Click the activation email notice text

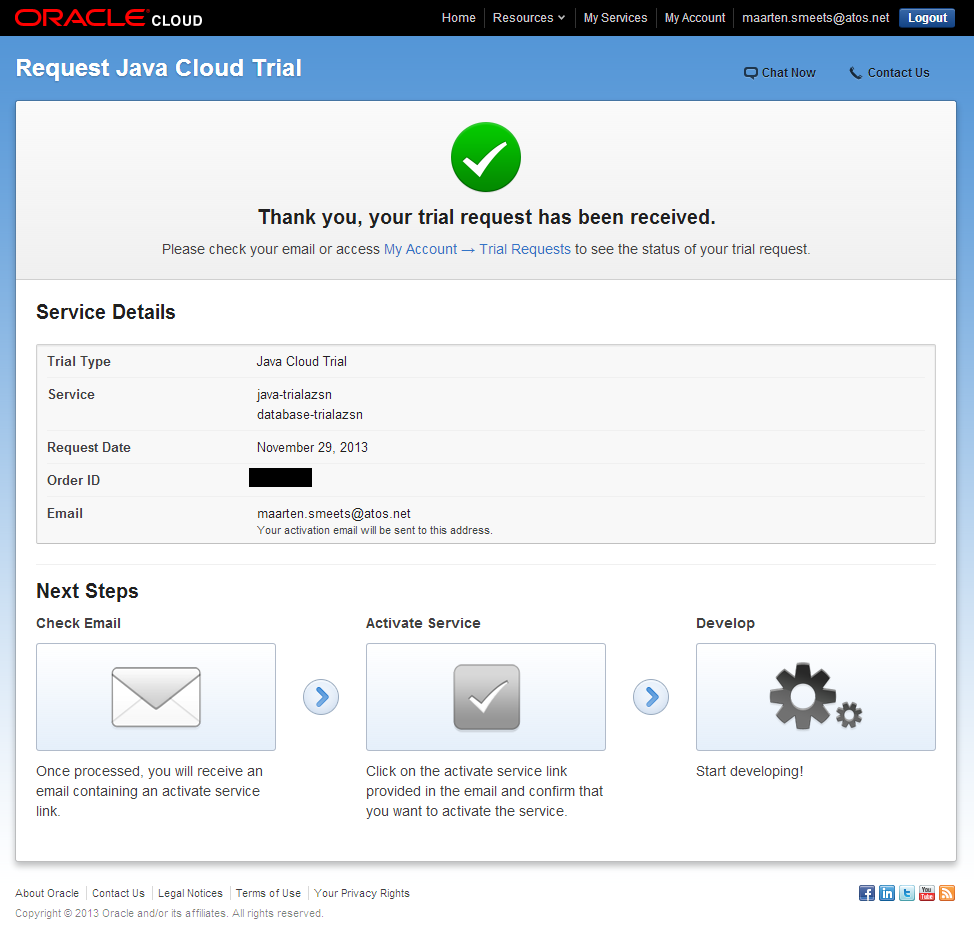click(x=375, y=530)
